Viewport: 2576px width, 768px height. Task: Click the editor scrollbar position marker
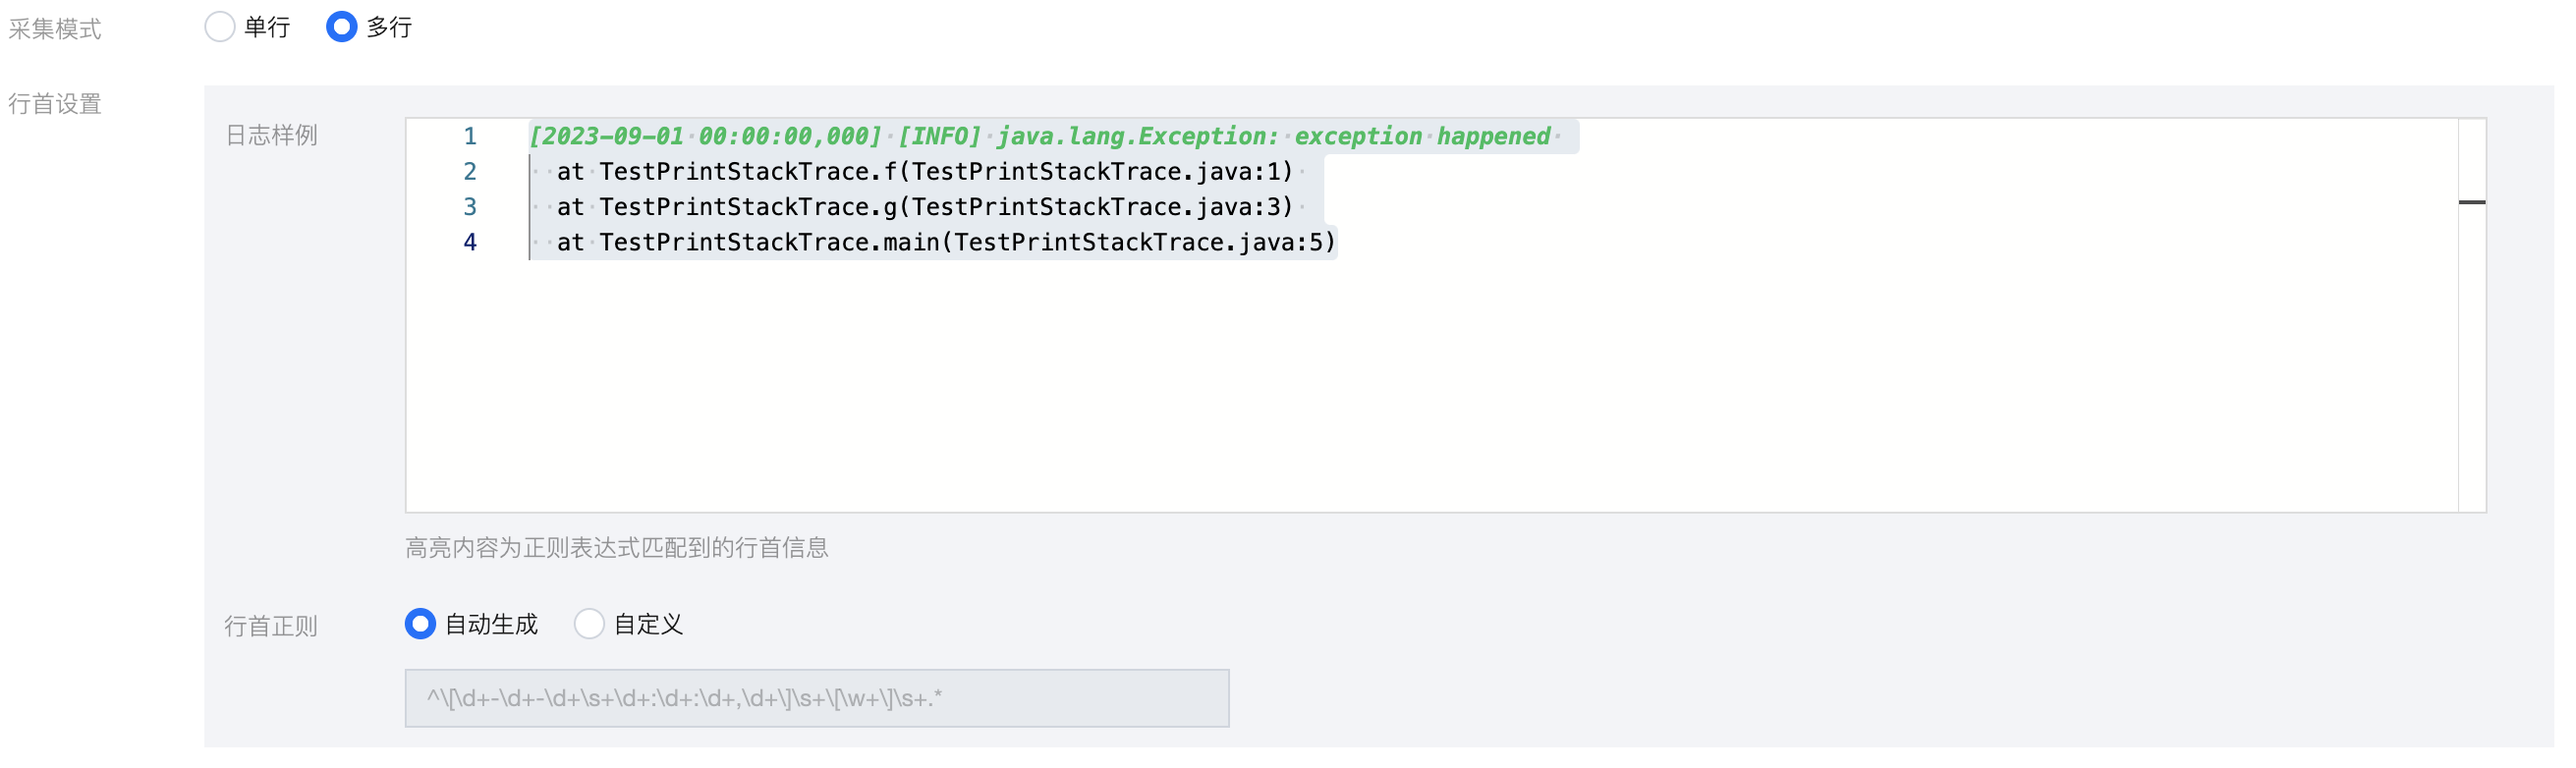[2471, 202]
